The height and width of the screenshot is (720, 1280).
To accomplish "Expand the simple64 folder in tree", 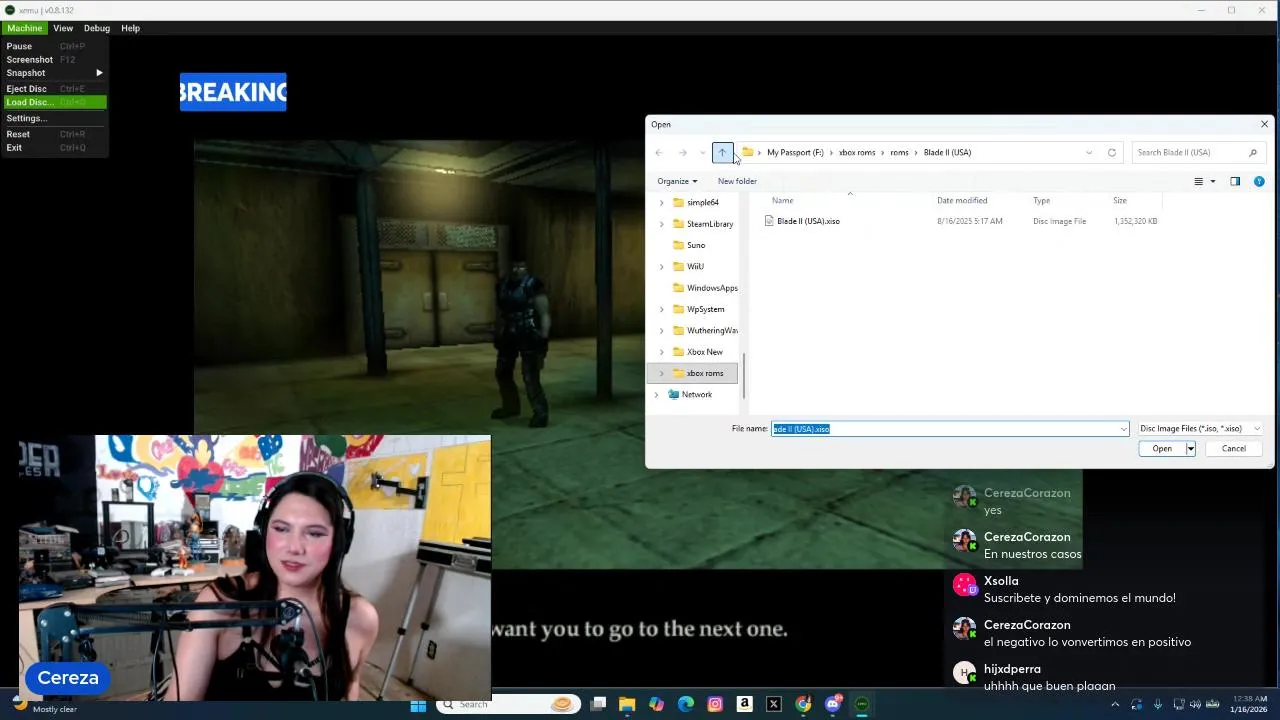I will [661, 202].
